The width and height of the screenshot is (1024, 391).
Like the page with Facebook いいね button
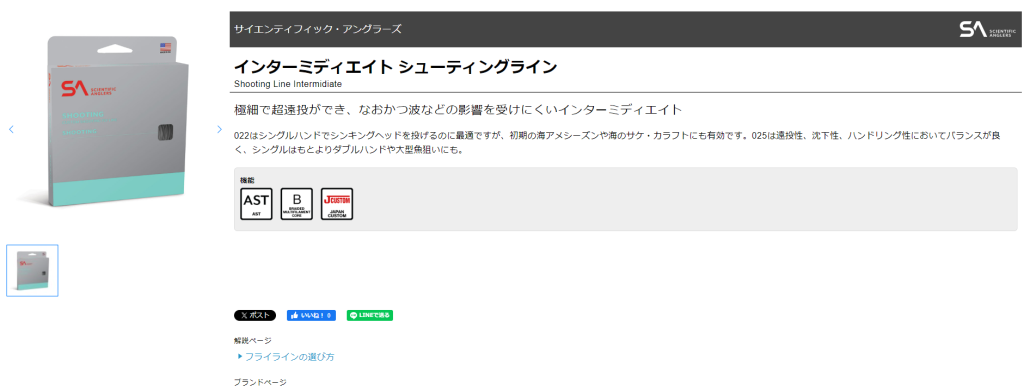pos(311,315)
